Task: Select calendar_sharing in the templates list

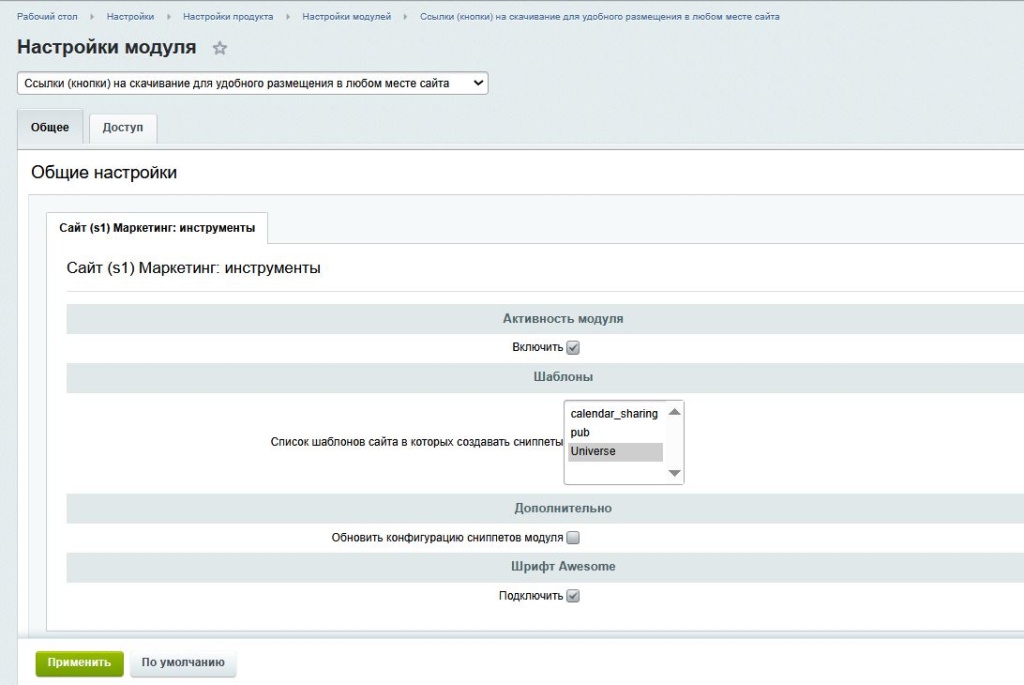Action: point(614,413)
